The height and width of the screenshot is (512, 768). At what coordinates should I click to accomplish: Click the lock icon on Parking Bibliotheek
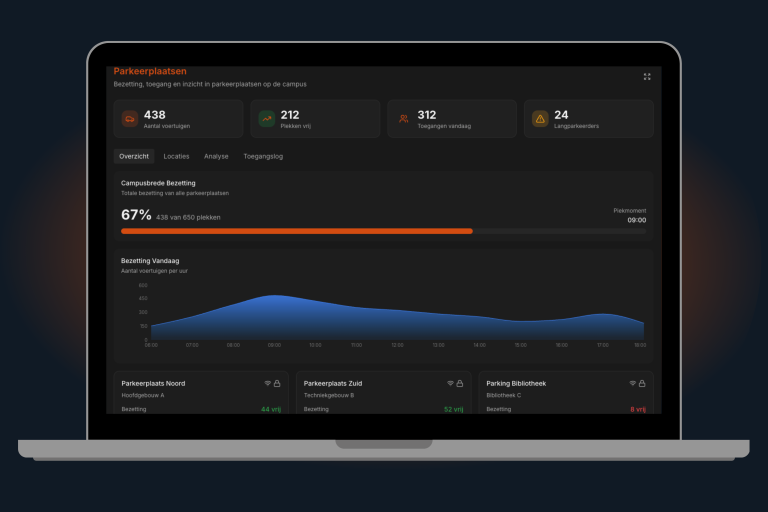[x=642, y=383]
